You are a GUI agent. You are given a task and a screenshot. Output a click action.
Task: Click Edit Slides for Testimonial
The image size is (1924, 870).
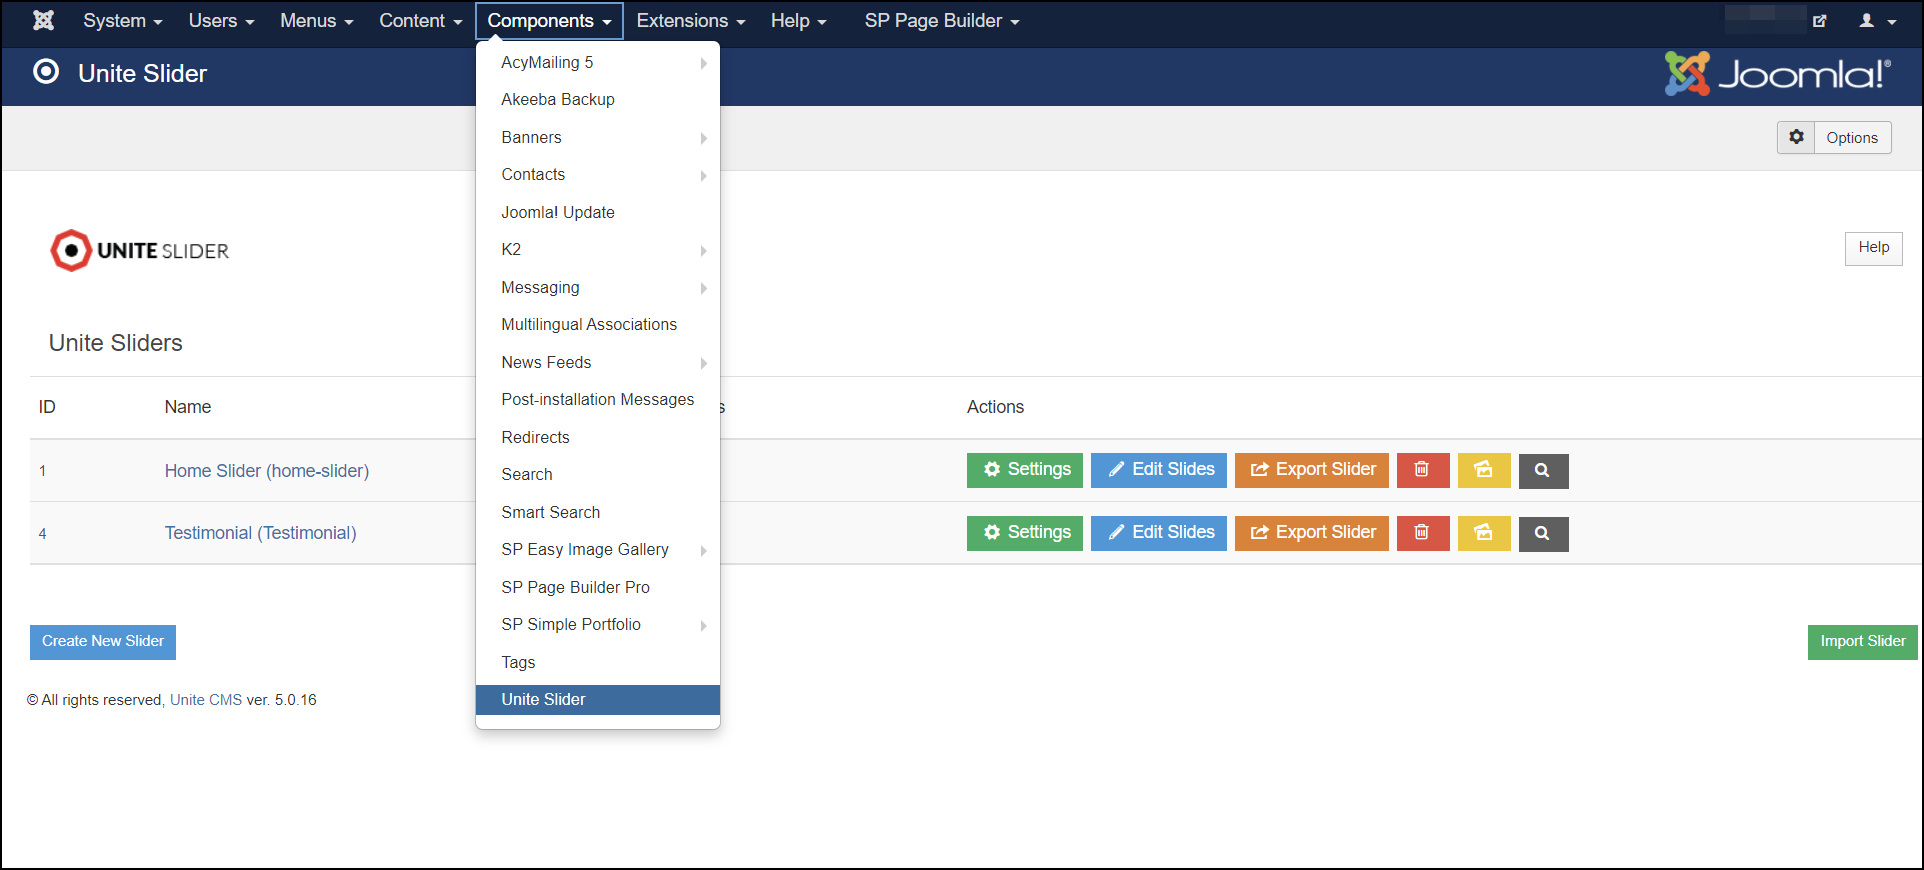(x=1158, y=533)
